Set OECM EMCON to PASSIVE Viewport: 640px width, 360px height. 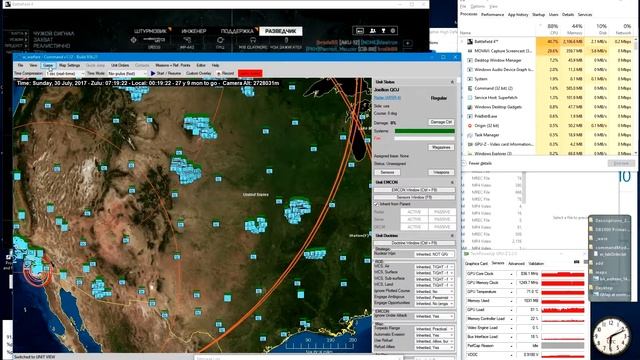[442, 227]
